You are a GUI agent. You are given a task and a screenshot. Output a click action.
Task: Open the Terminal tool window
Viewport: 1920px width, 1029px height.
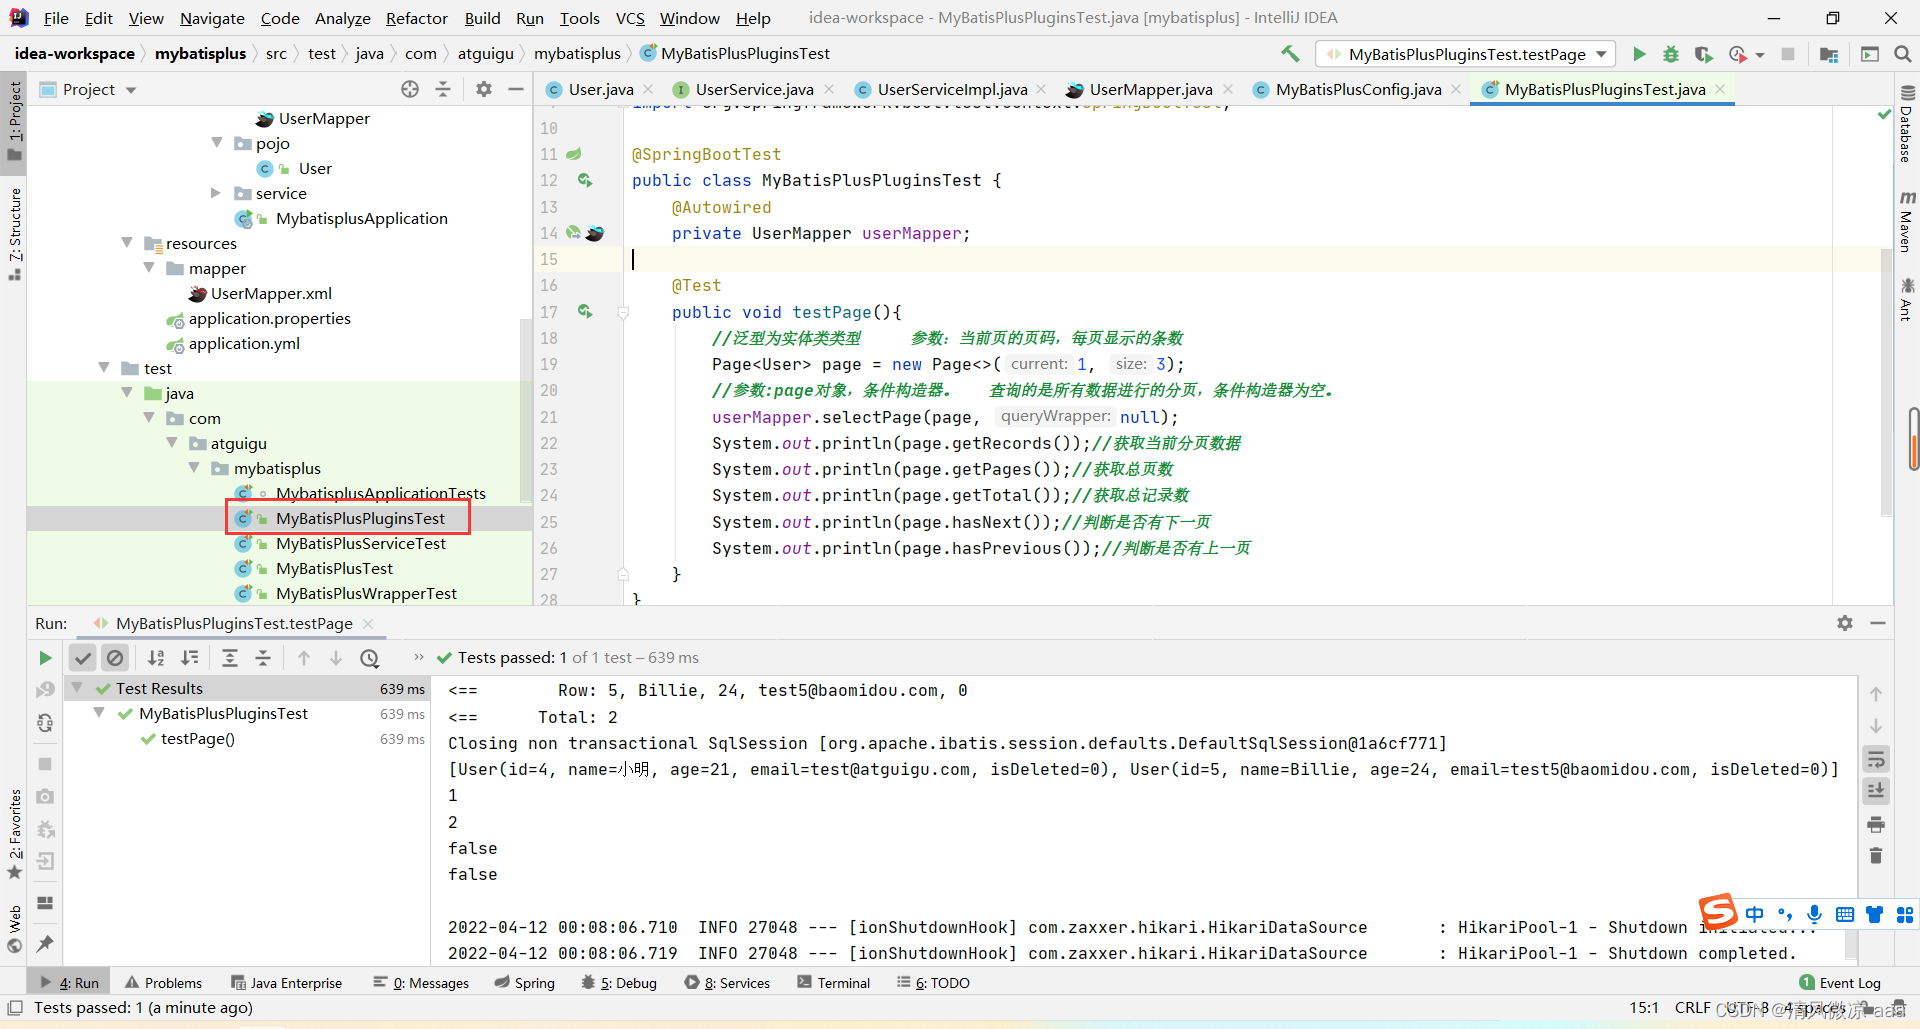834,983
